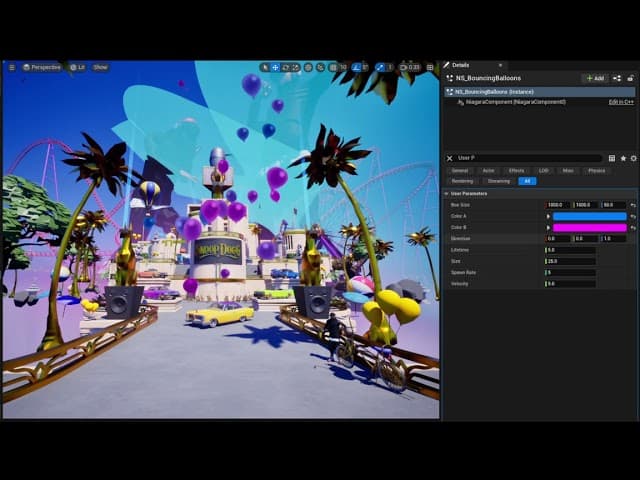Collapse the User Parameters section

[x=446, y=193]
